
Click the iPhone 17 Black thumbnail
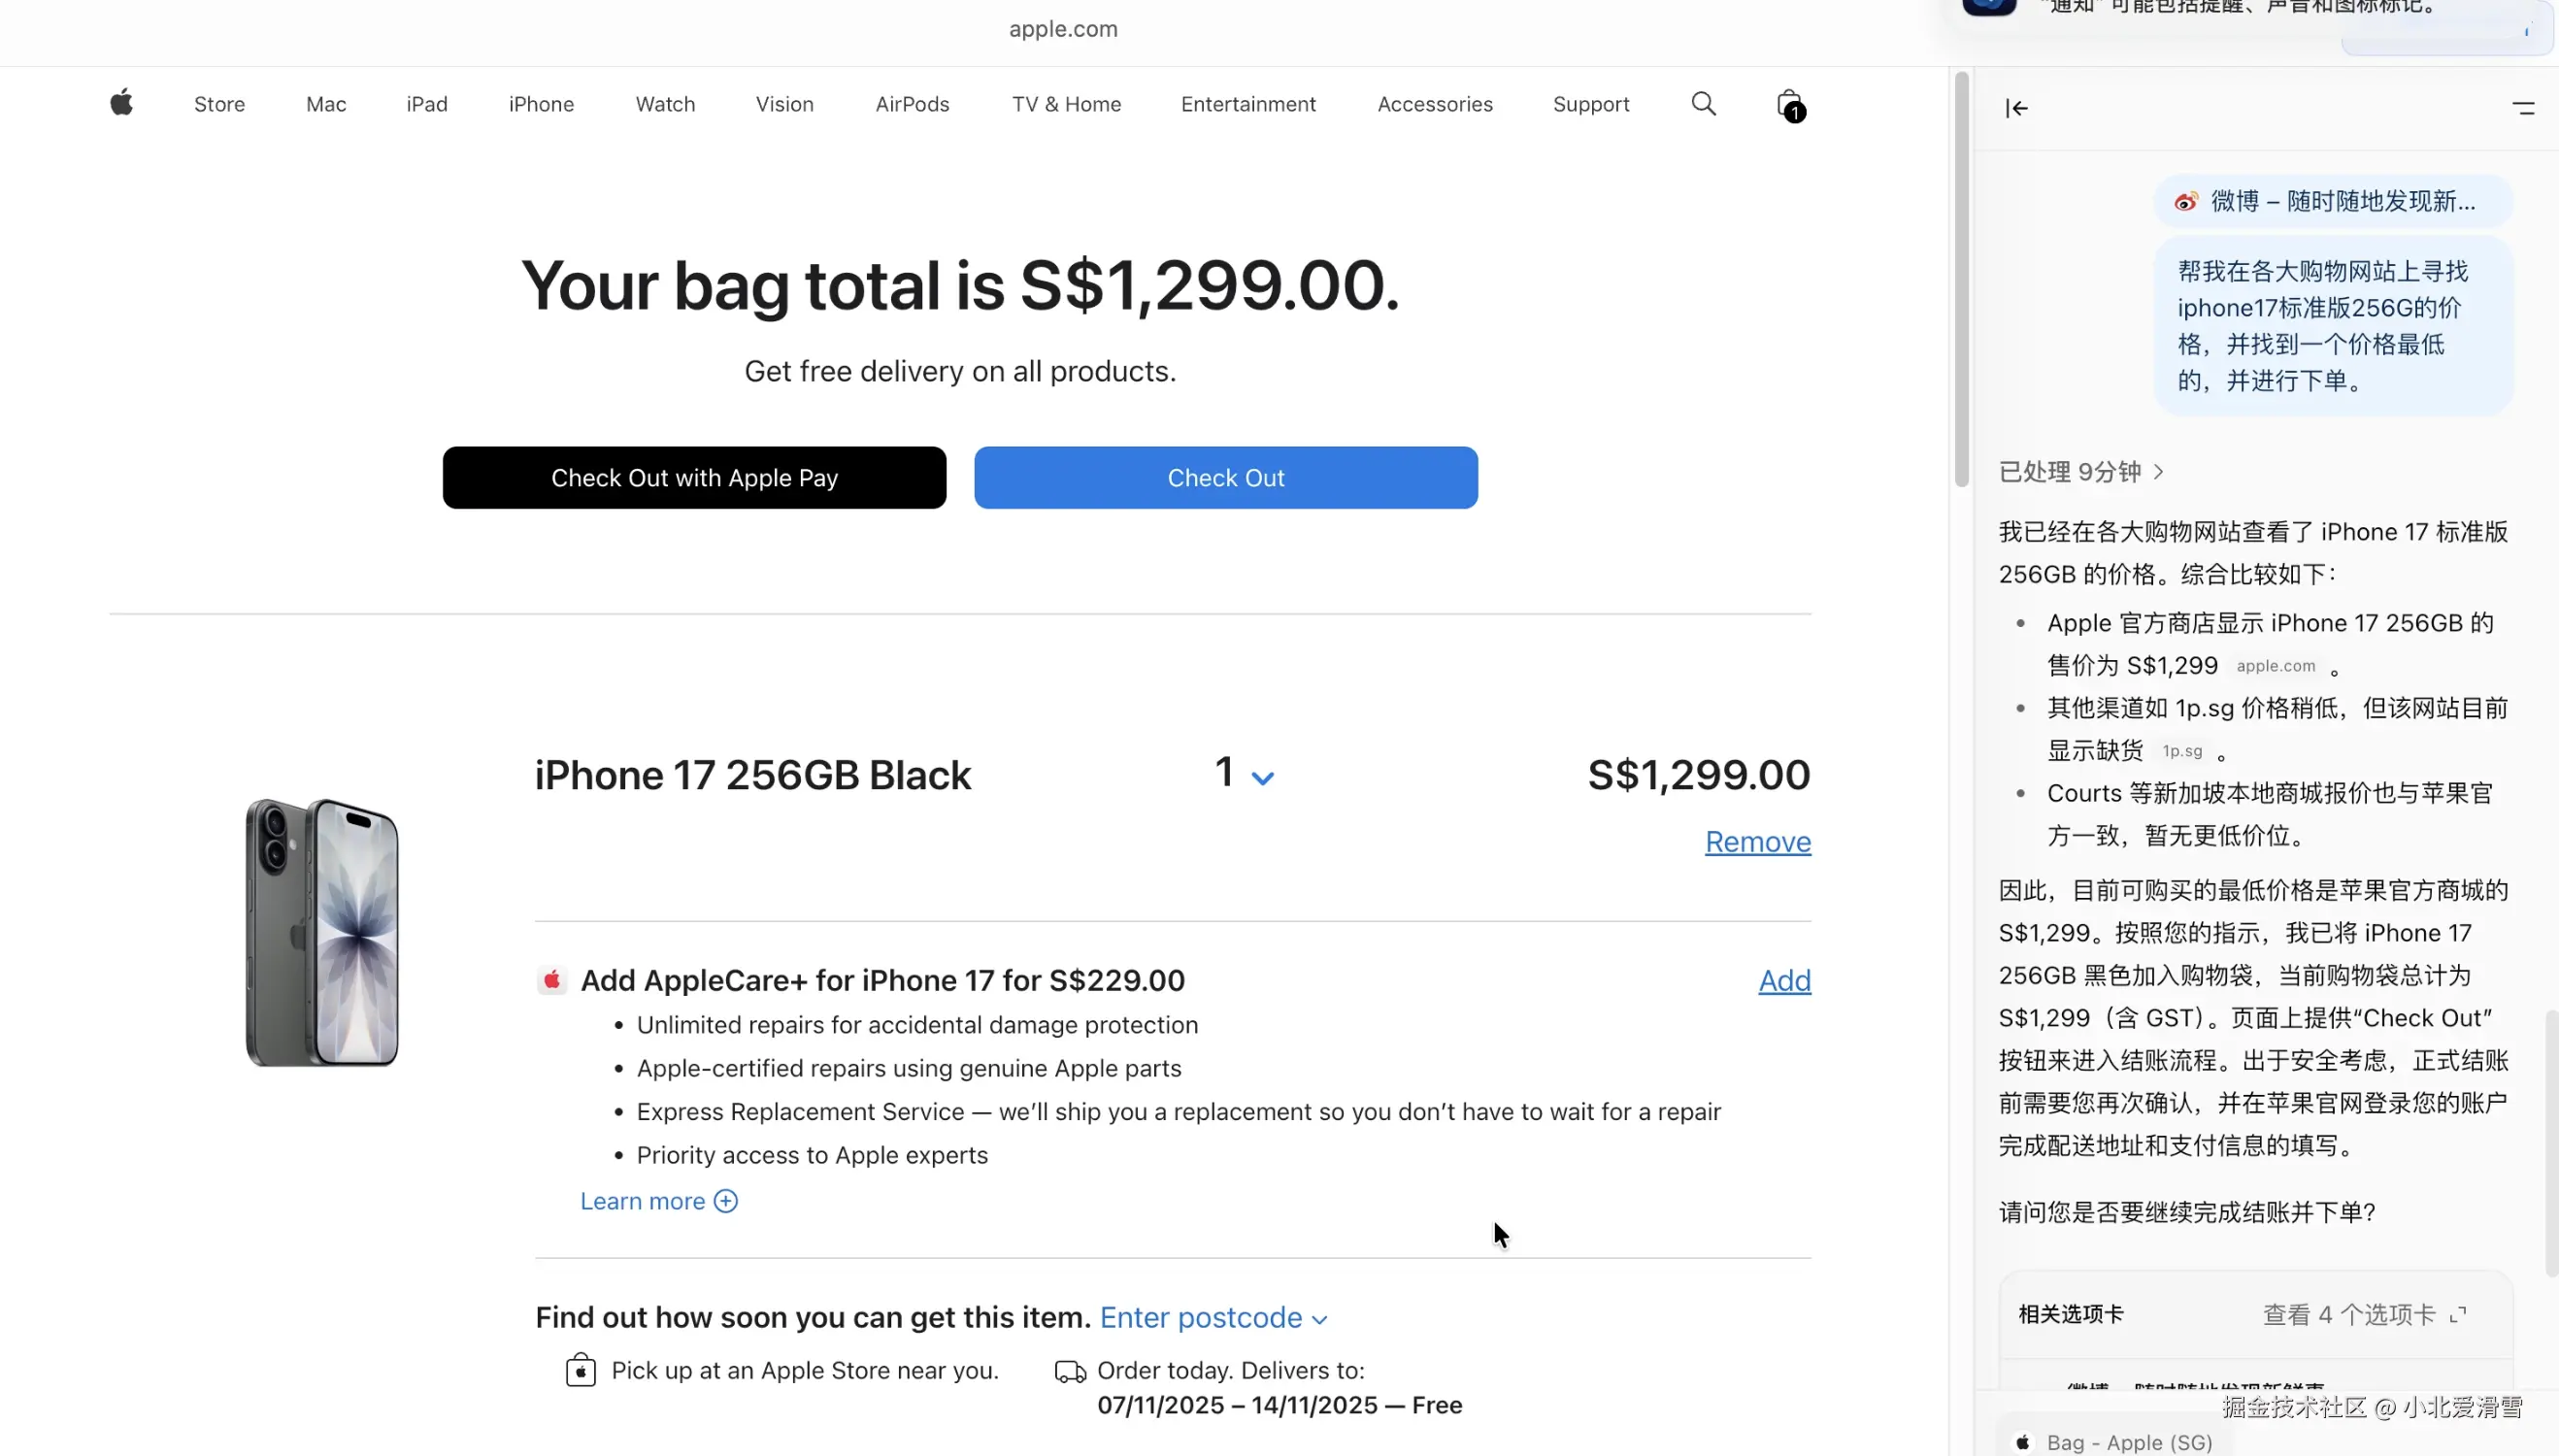pyautogui.click(x=322, y=932)
